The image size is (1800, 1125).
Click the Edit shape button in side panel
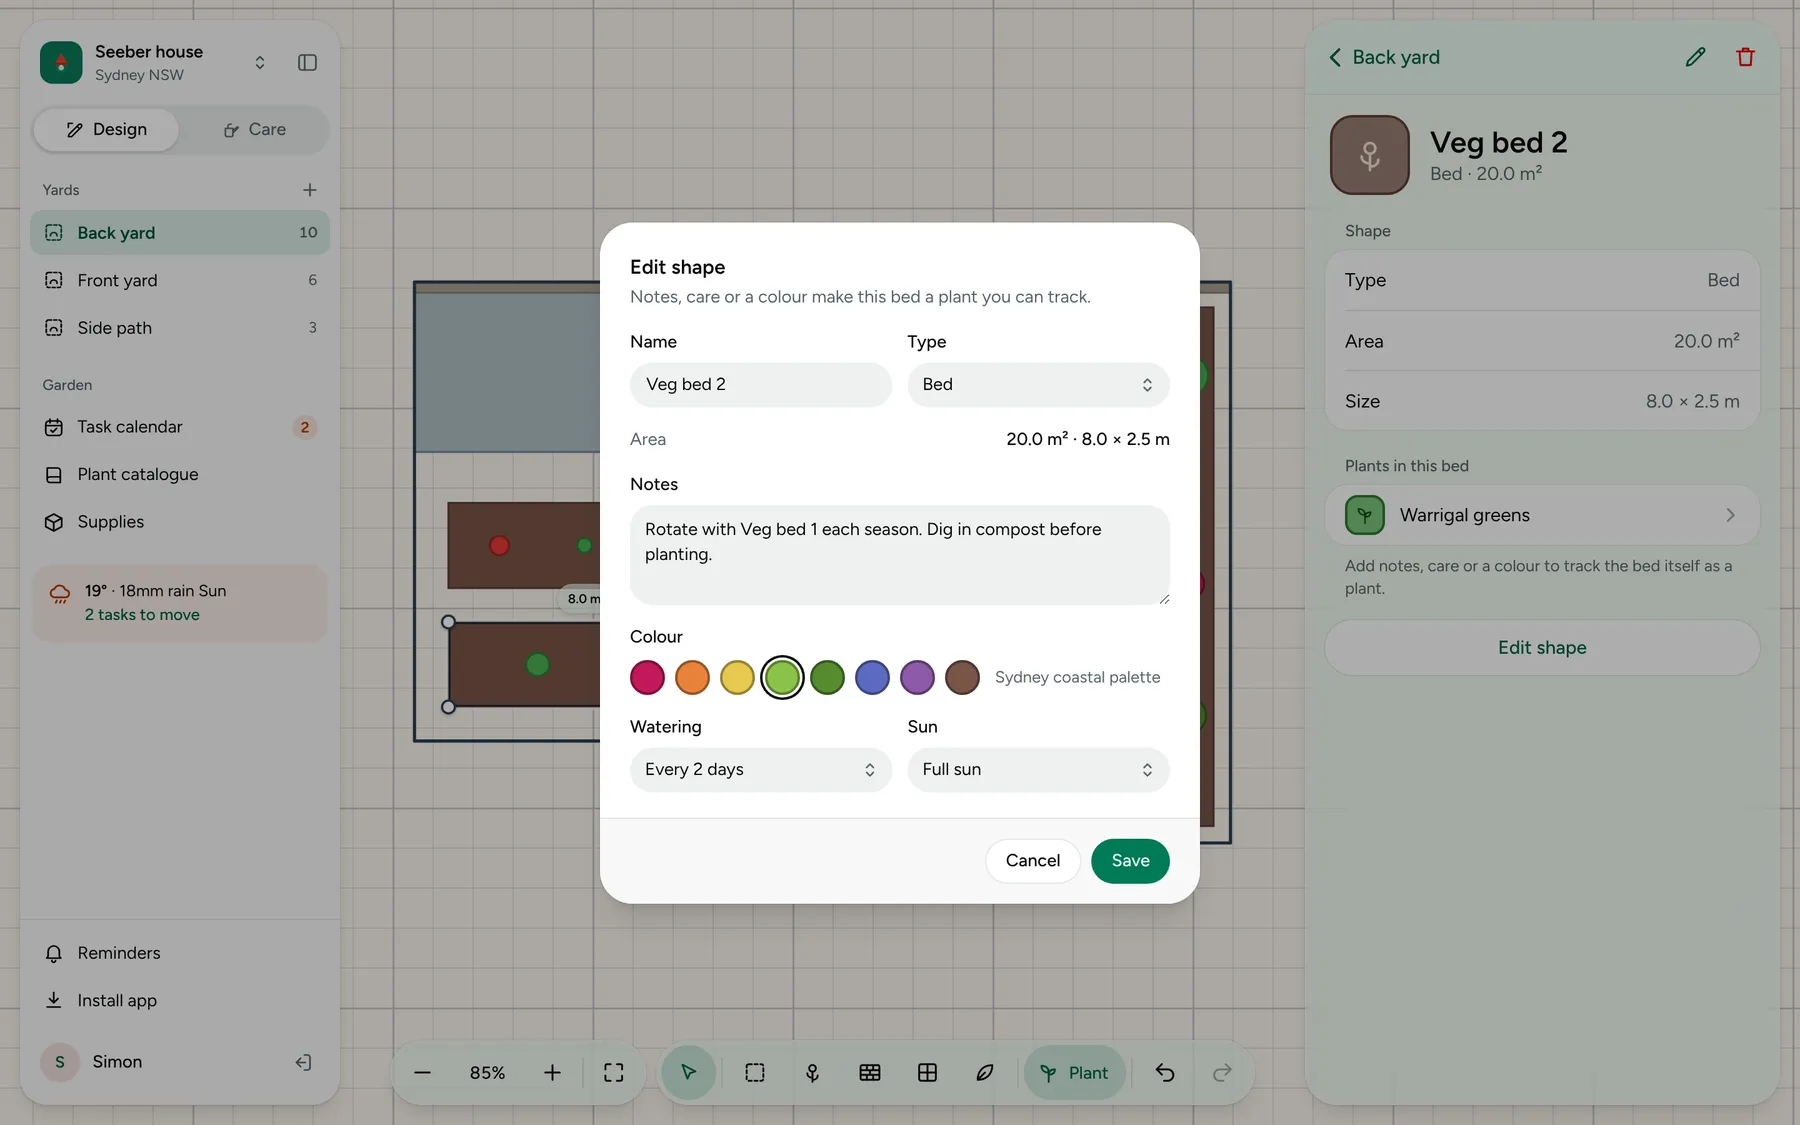(x=1542, y=648)
